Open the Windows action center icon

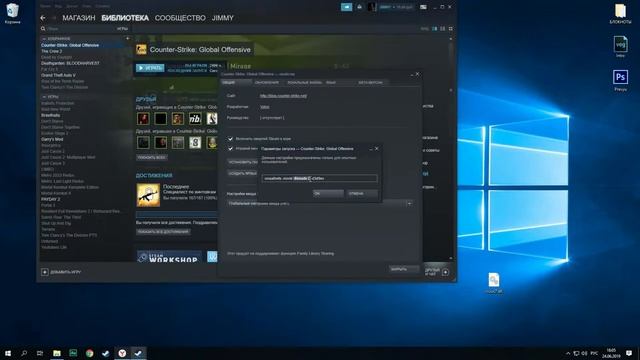click(x=629, y=353)
